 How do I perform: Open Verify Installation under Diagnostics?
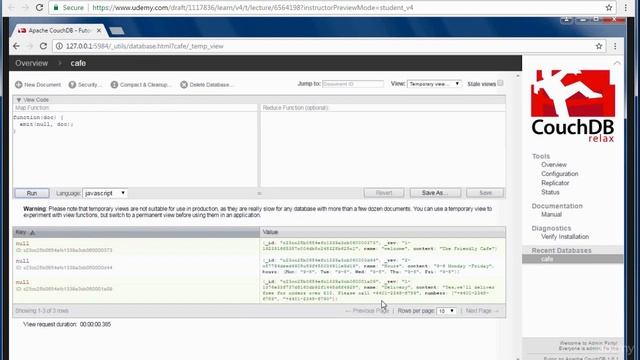[564, 237]
